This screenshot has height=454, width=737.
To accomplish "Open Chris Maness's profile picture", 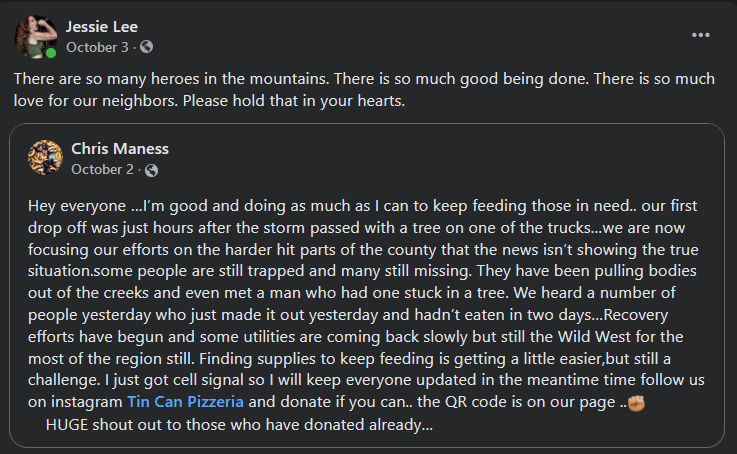I will tap(45, 158).
